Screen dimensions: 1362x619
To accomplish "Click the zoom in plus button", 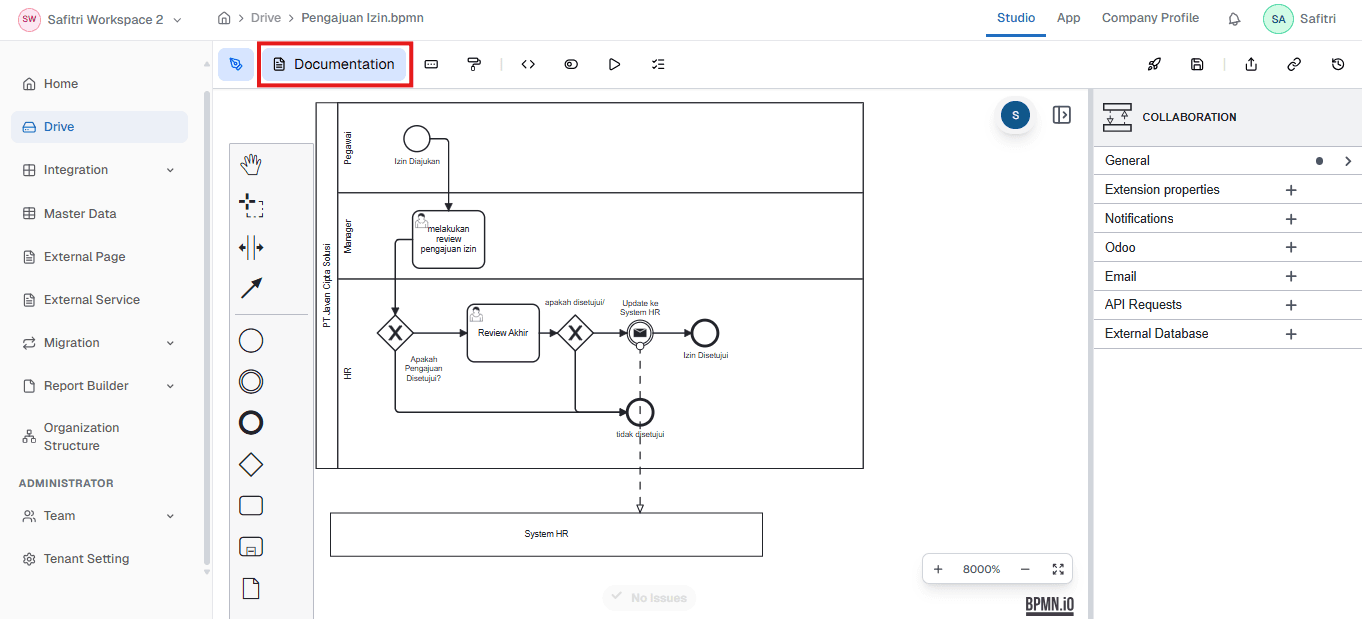I will 938,569.
